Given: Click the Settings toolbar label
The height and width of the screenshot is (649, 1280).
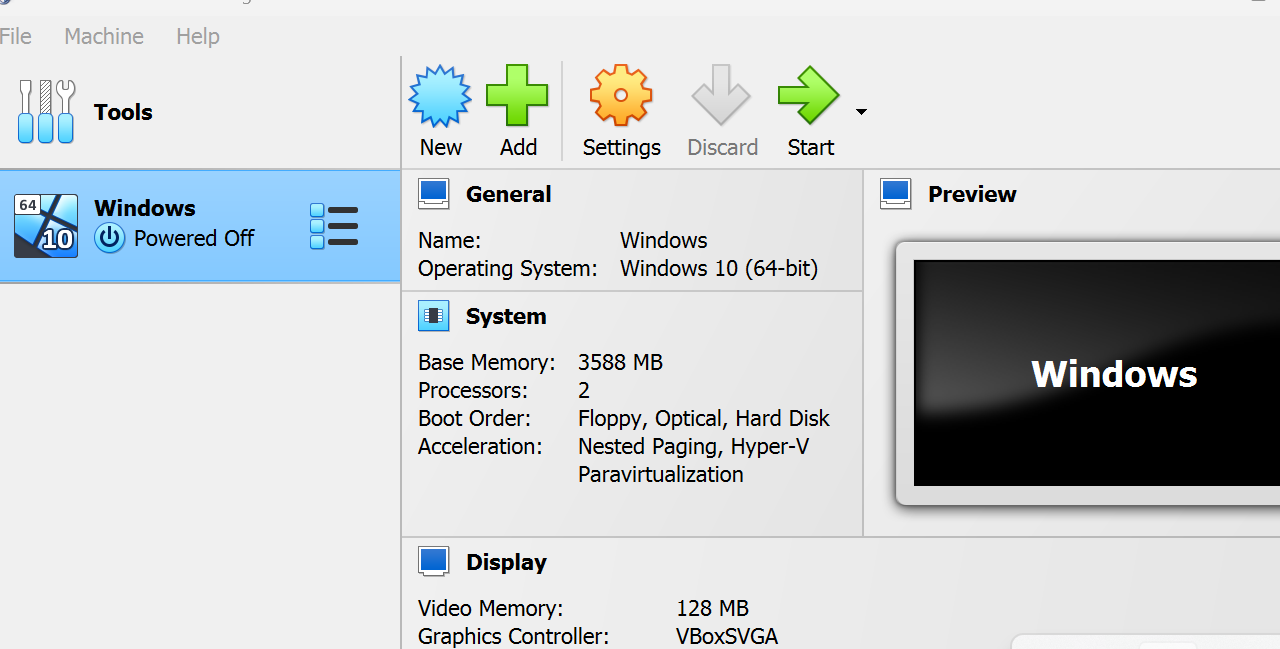Looking at the screenshot, I should [x=621, y=147].
